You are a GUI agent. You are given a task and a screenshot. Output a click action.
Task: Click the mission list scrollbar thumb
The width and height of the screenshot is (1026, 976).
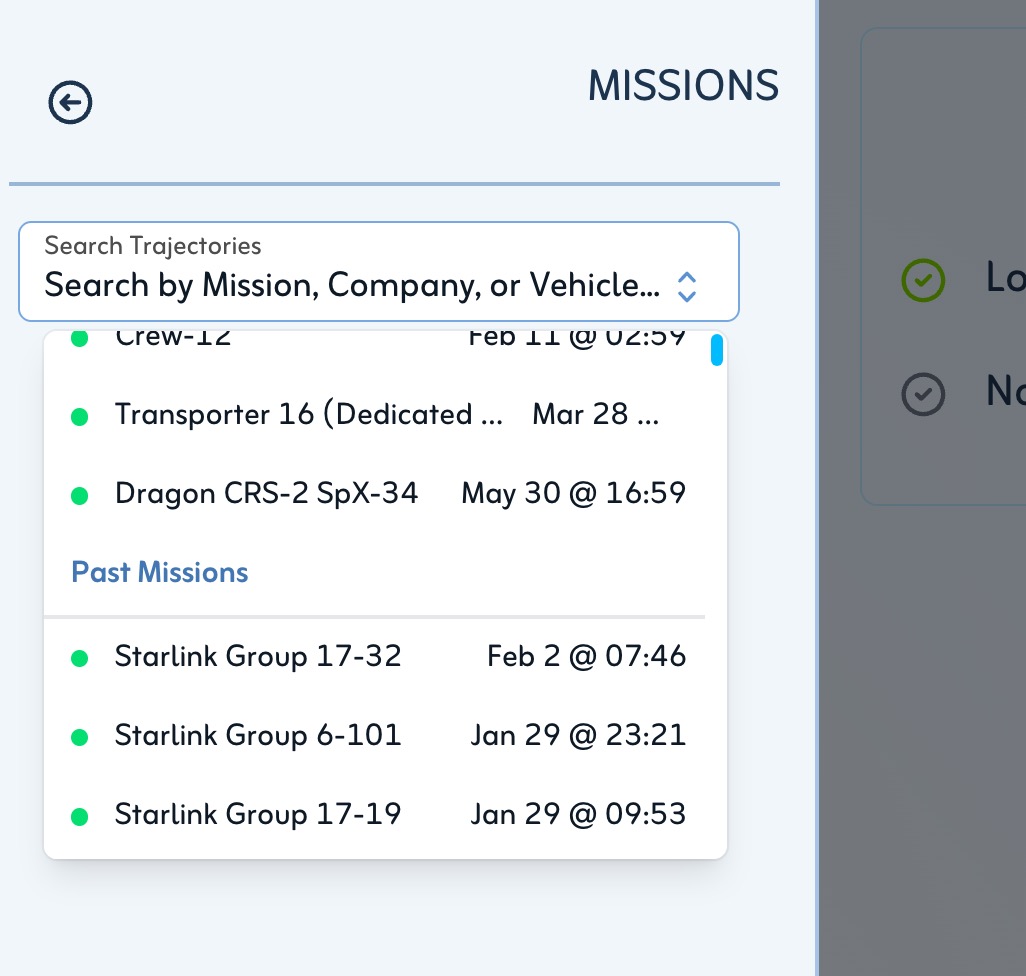coord(717,351)
